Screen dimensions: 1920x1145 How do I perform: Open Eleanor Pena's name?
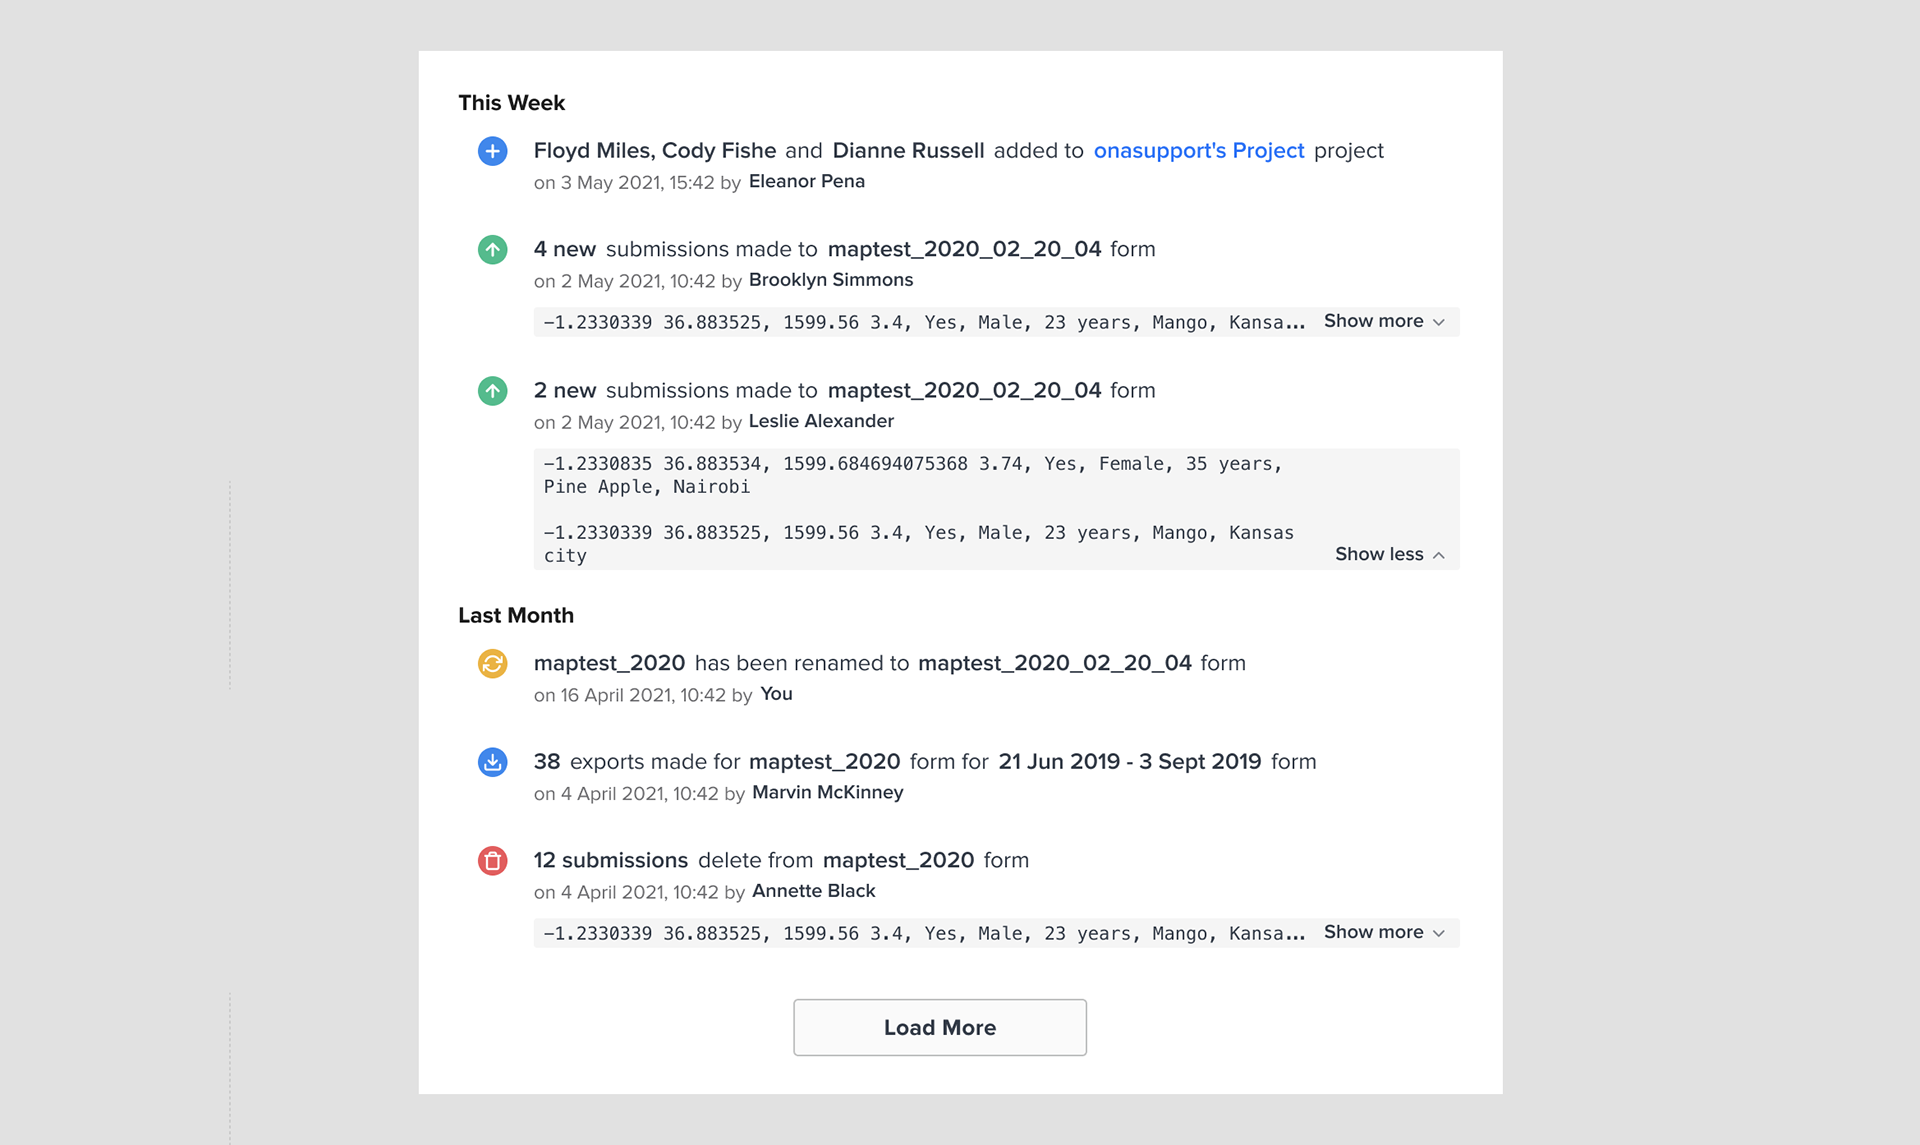(807, 181)
